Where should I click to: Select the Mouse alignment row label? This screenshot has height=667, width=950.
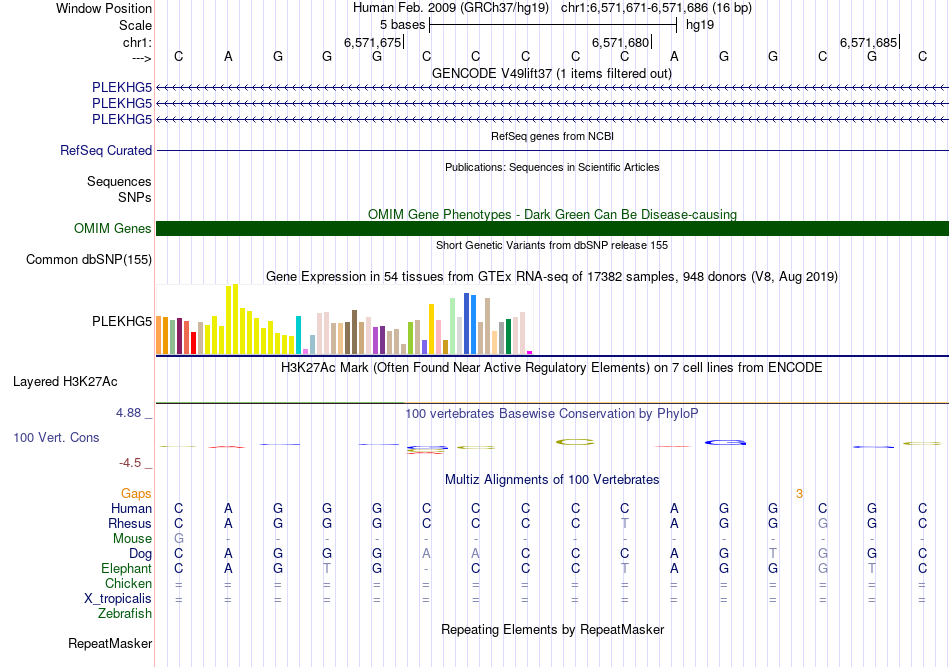132,539
